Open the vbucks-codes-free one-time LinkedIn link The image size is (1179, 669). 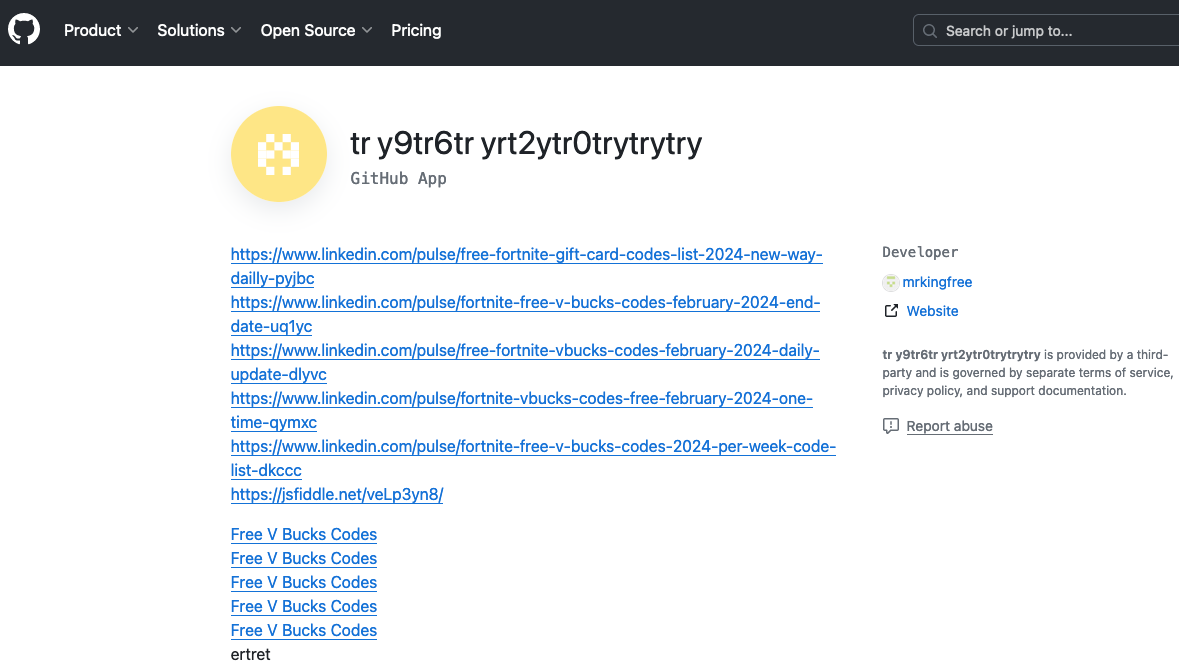tap(522, 410)
